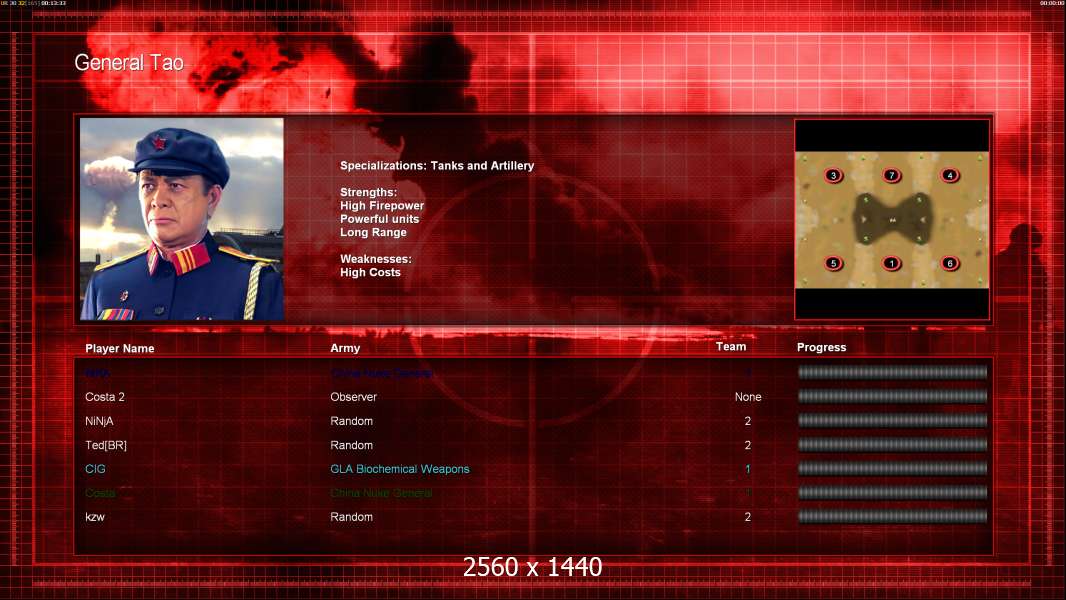This screenshot has height=600, width=1066.
Task: Select start position 5 marker
Action: pyautogui.click(x=833, y=263)
